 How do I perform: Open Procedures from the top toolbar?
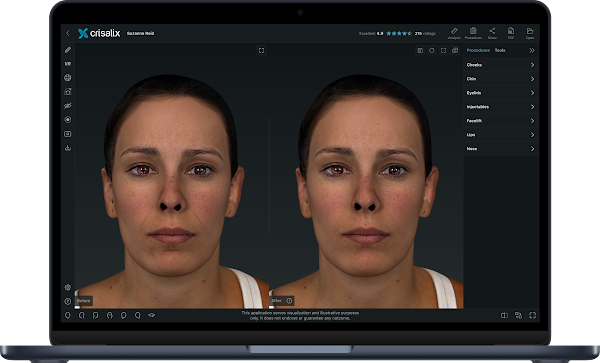(x=473, y=33)
